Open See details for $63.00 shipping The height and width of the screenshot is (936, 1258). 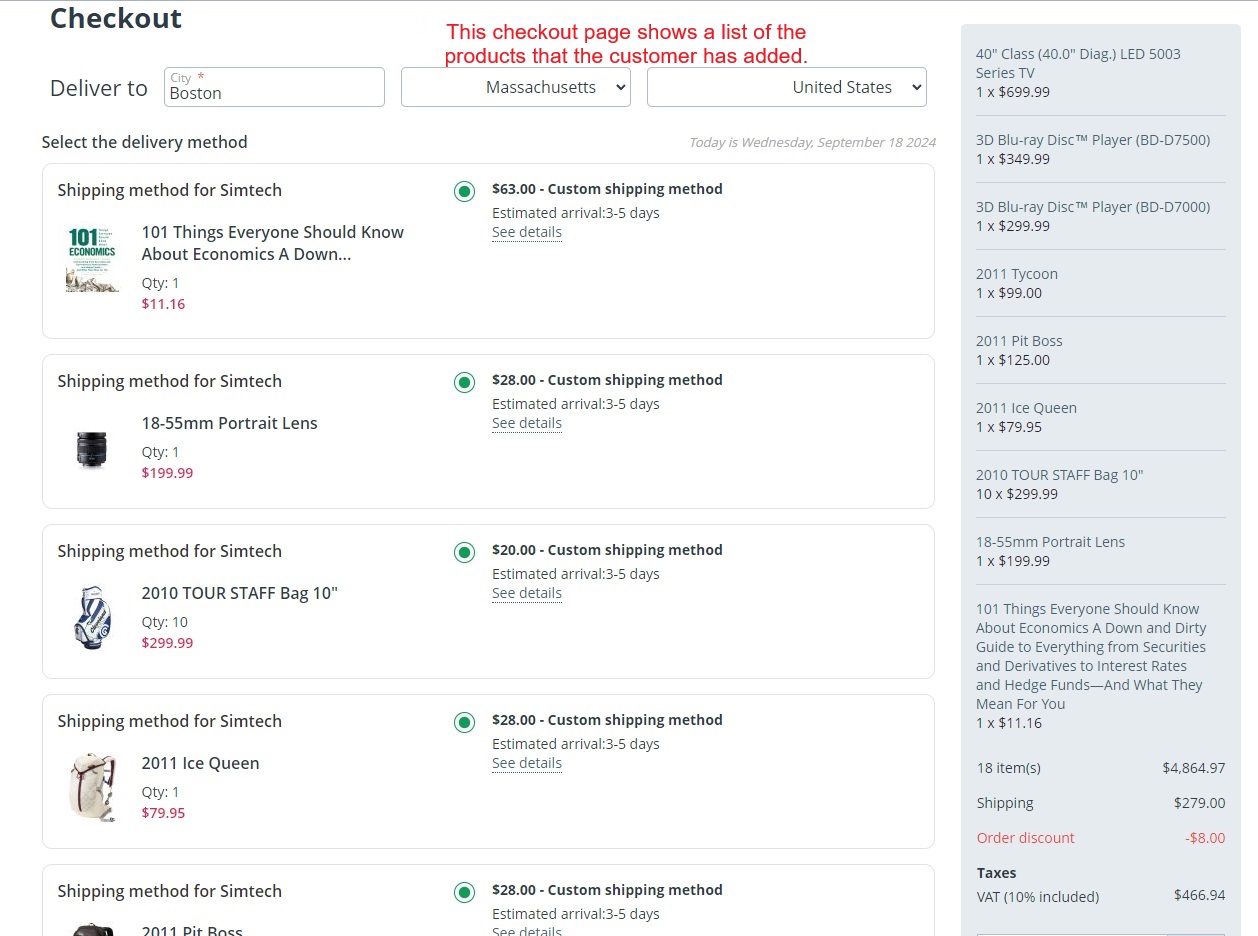527,232
